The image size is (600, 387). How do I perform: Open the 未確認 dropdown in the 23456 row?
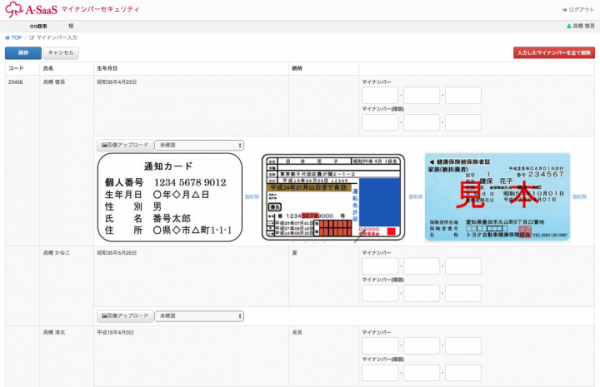[x=199, y=145]
